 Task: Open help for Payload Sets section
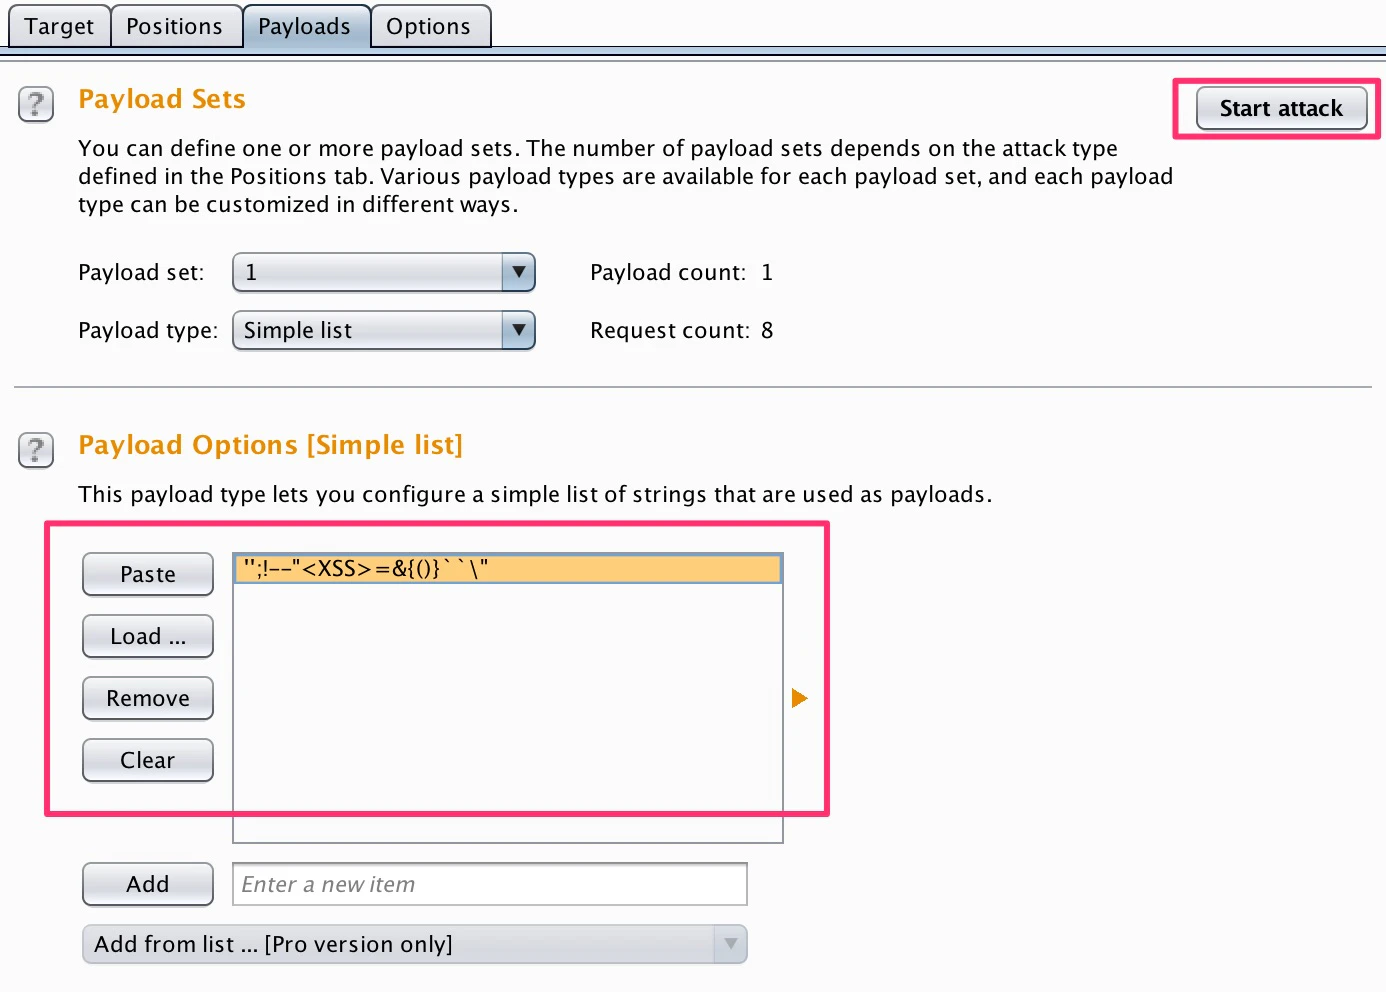[35, 104]
